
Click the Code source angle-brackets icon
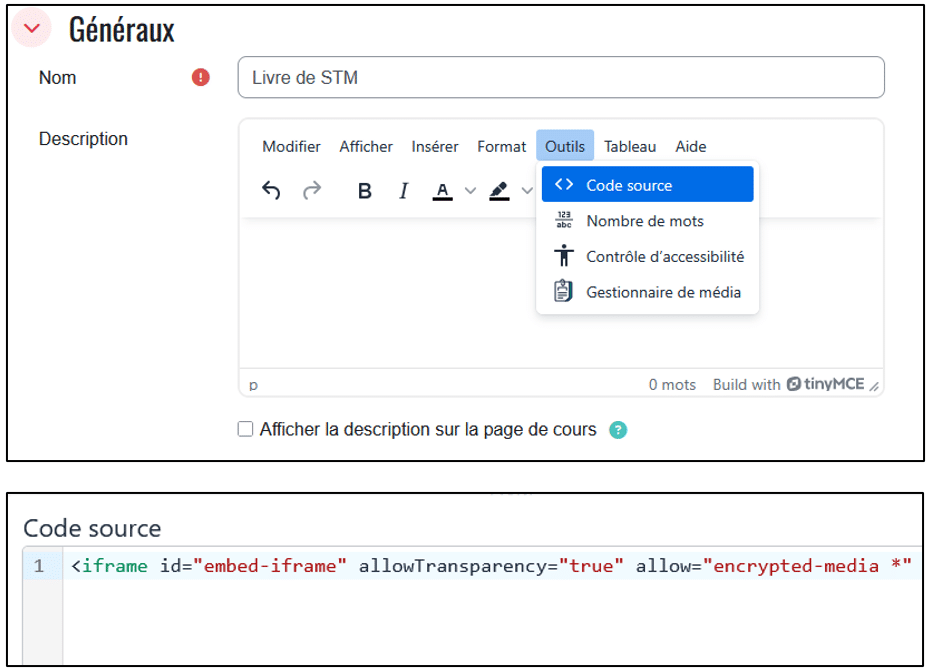click(564, 185)
